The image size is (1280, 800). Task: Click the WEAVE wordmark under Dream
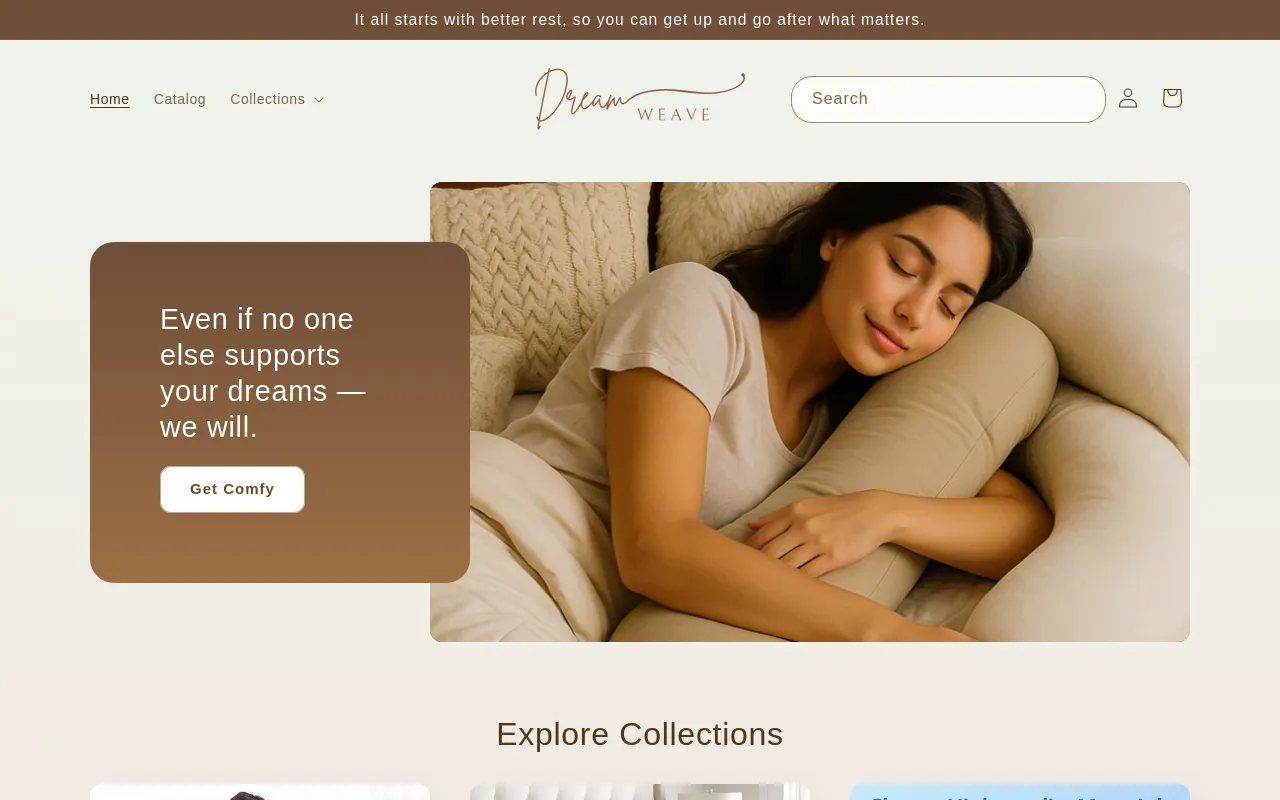click(674, 114)
